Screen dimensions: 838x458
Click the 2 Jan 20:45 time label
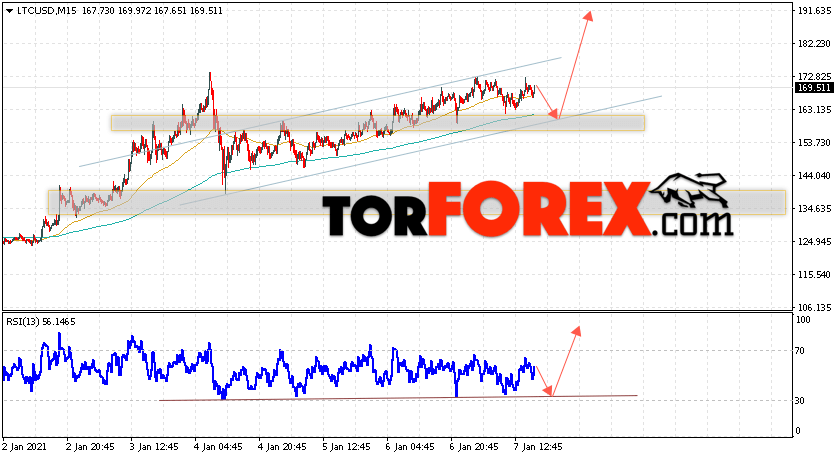click(90, 447)
